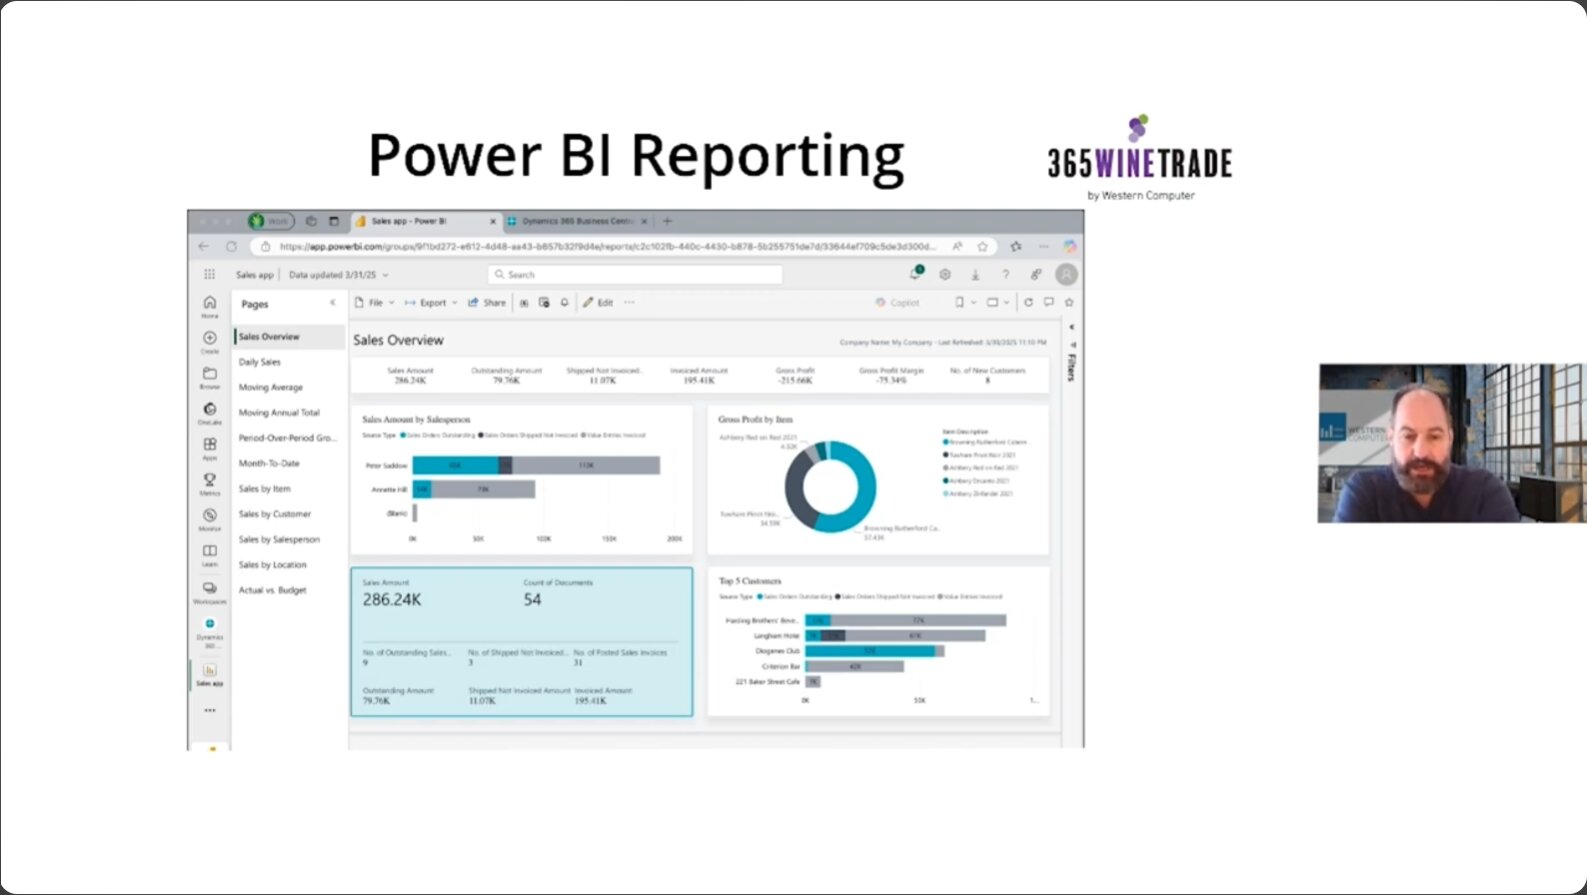Open the Apps icon in the sidebar

point(210,448)
